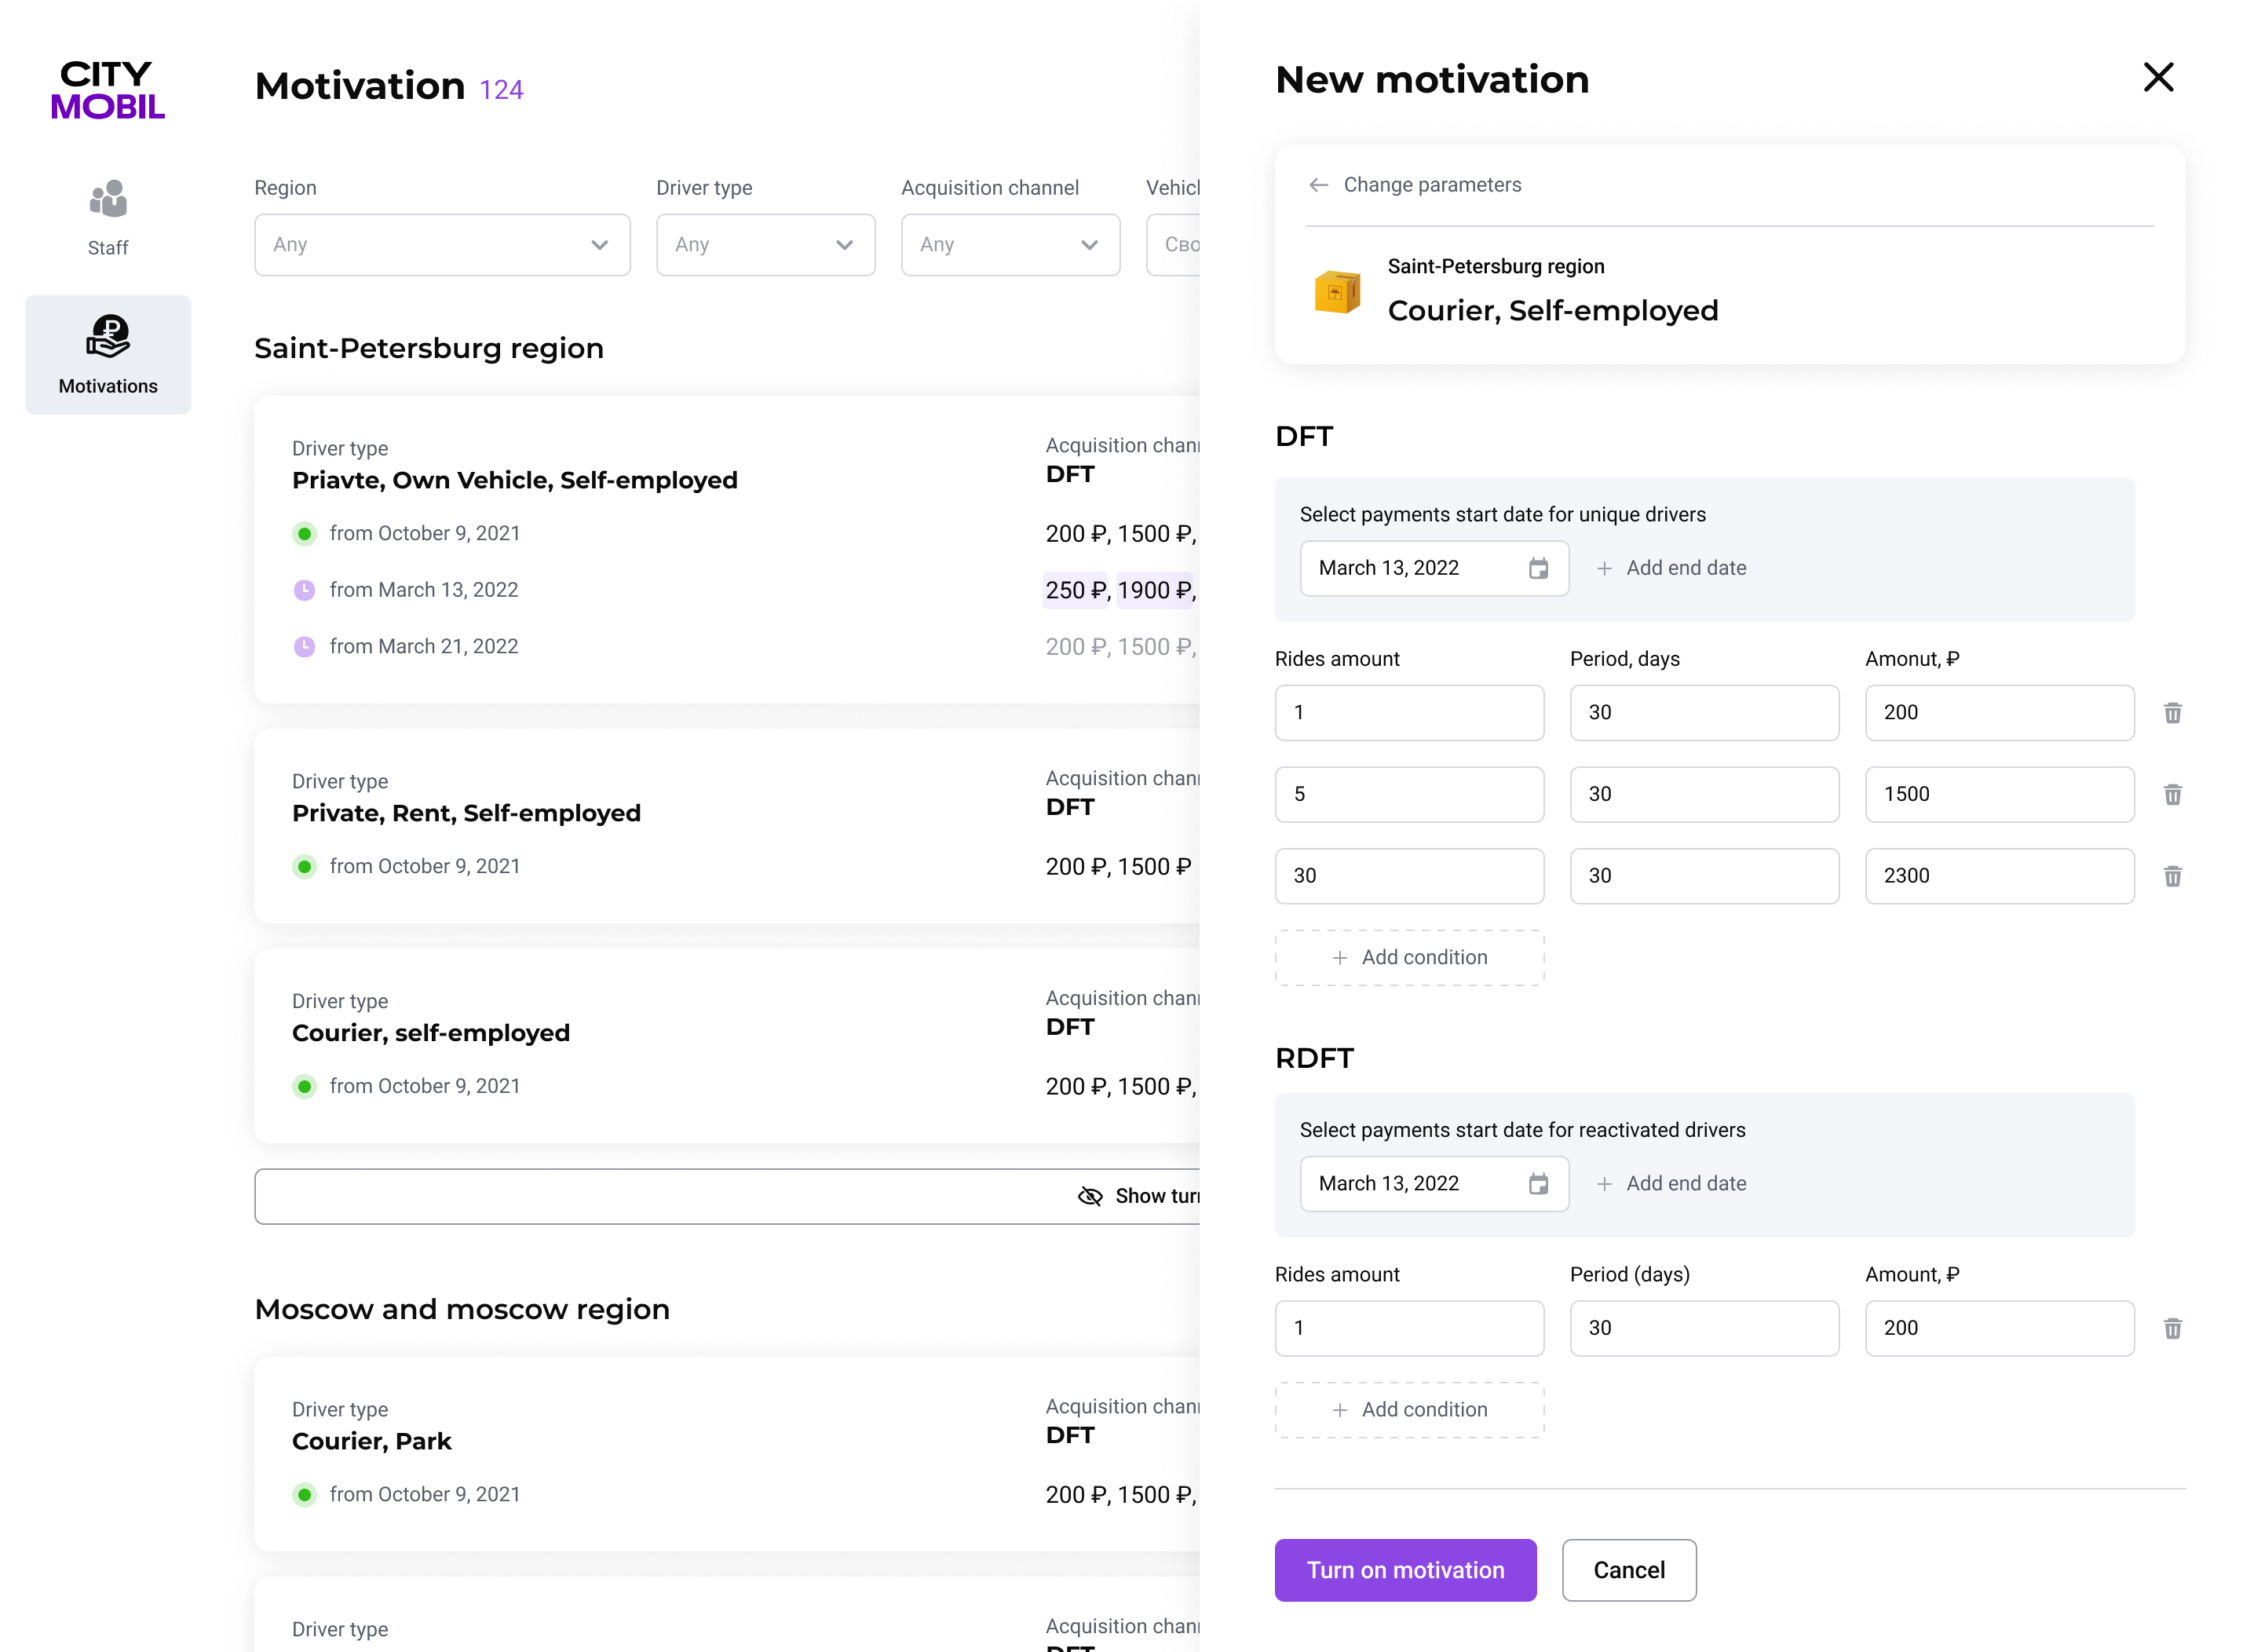Click amount field with 1500

pyautogui.click(x=1999, y=795)
